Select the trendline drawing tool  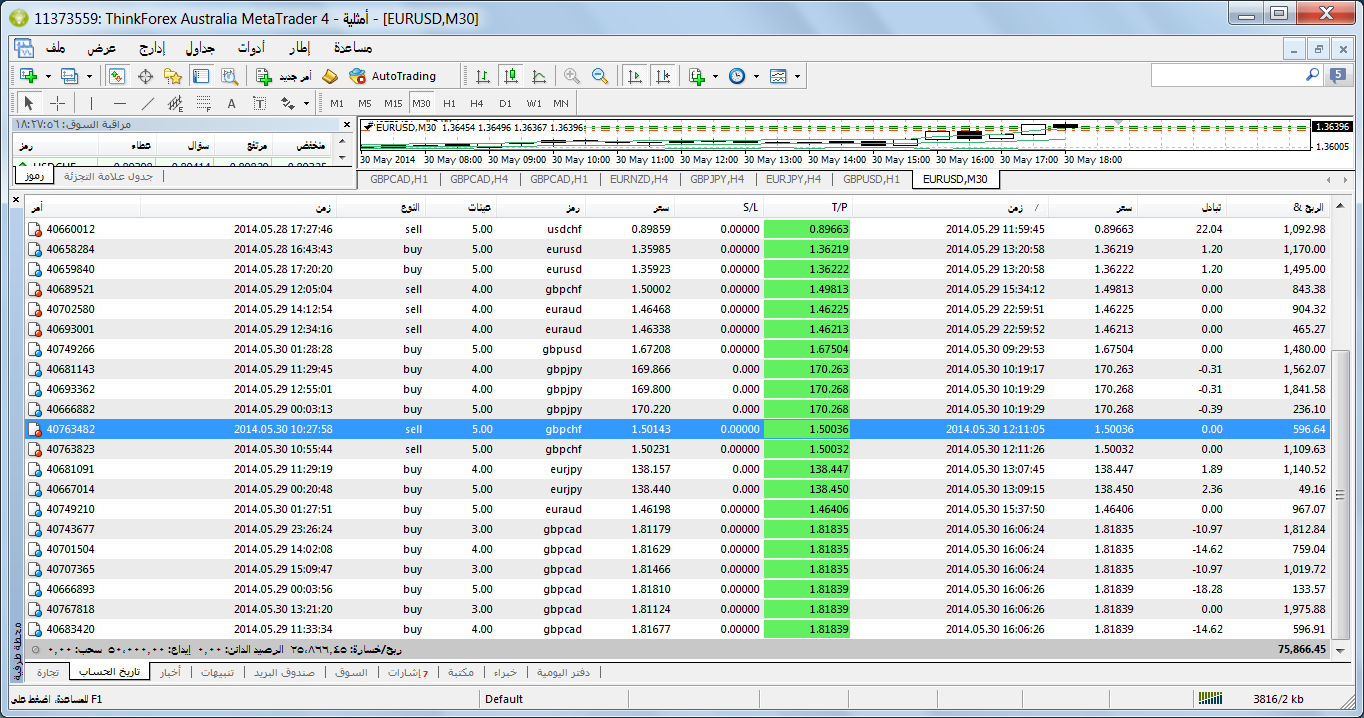(148, 103)
